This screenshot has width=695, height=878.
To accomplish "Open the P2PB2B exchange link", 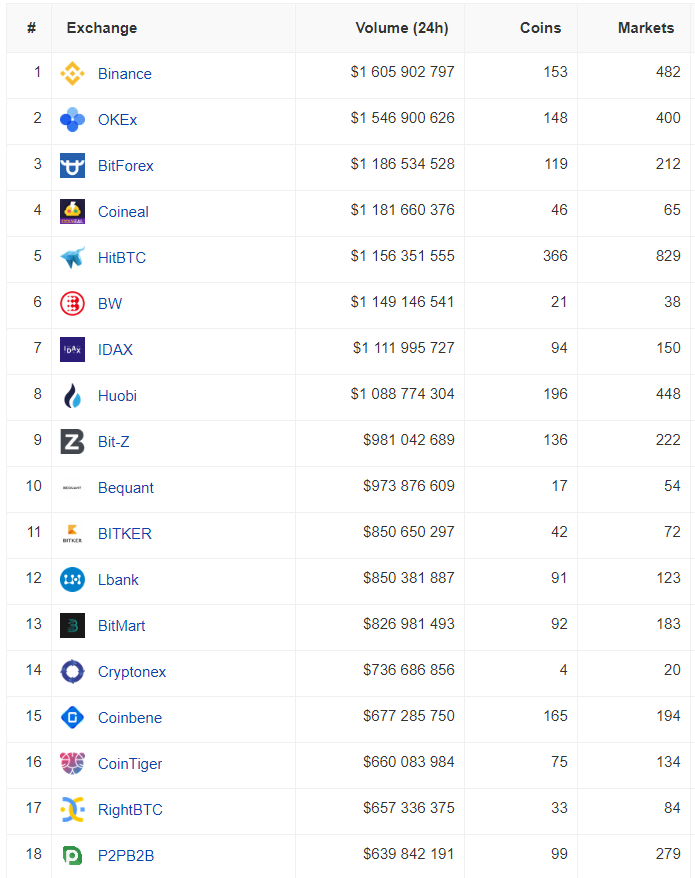I will pyautogui.click(x=126, y=856).
